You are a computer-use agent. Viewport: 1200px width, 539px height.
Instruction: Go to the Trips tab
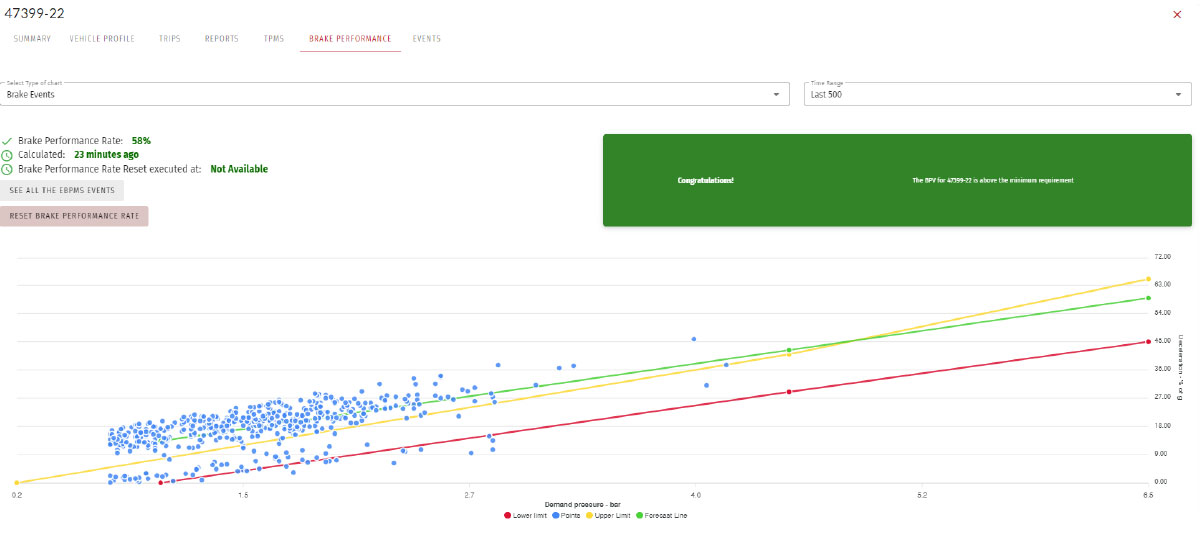[x=169, y=39]
